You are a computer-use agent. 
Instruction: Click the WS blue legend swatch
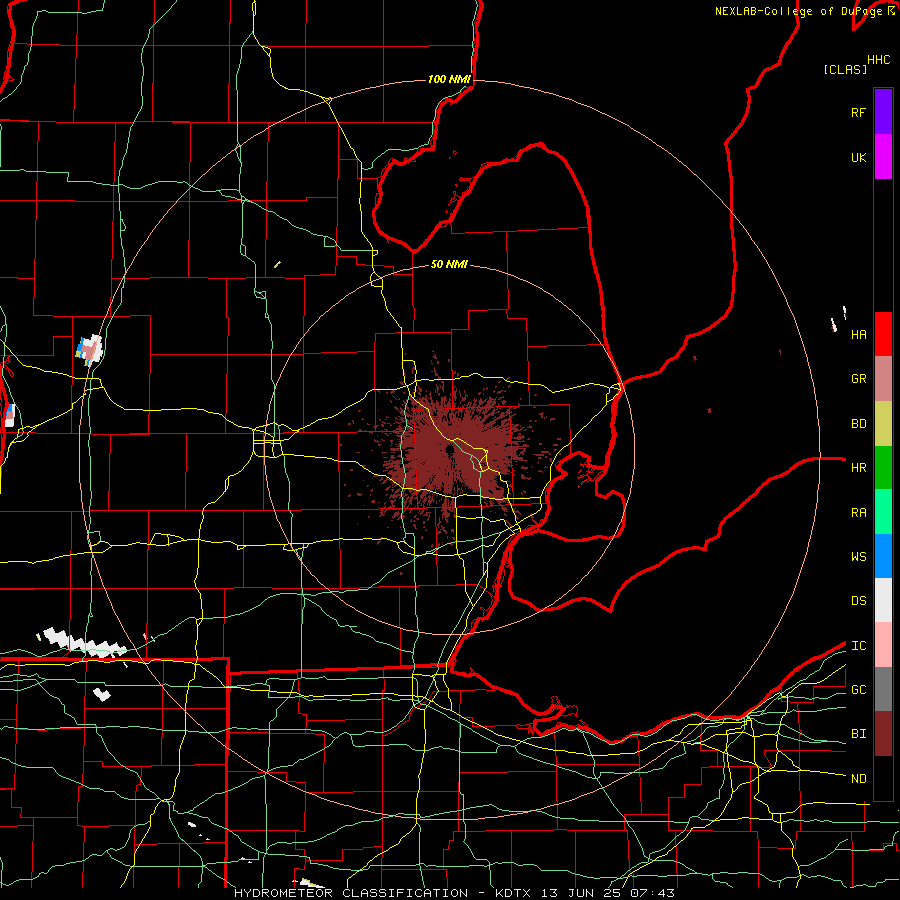point(883,556)
